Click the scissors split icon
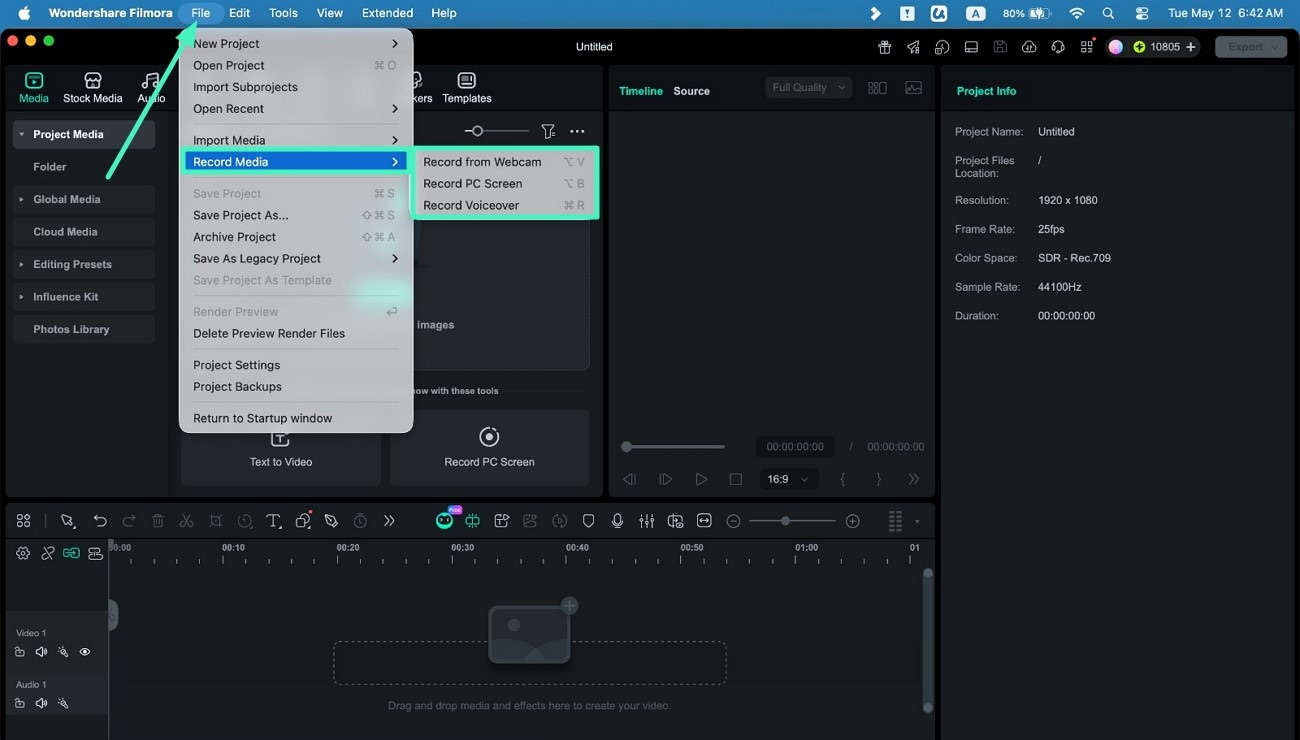 pyautogui.click(x=186, y=521)
